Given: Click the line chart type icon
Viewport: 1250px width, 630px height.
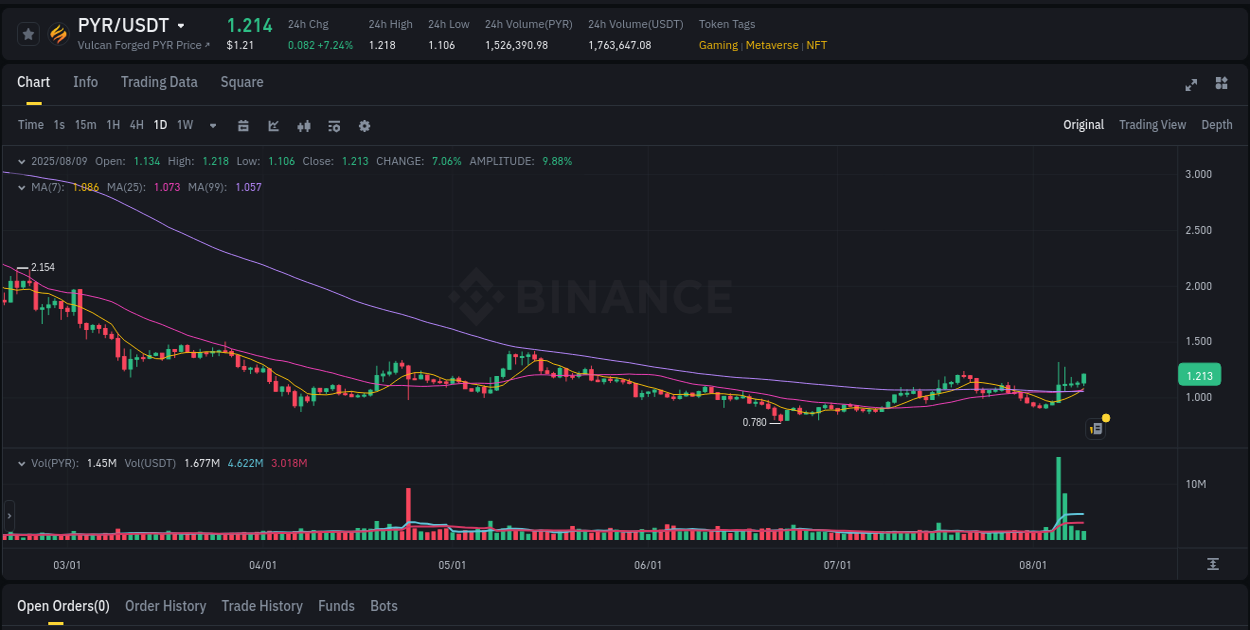Looking at the screenshot, I should 273,126.
